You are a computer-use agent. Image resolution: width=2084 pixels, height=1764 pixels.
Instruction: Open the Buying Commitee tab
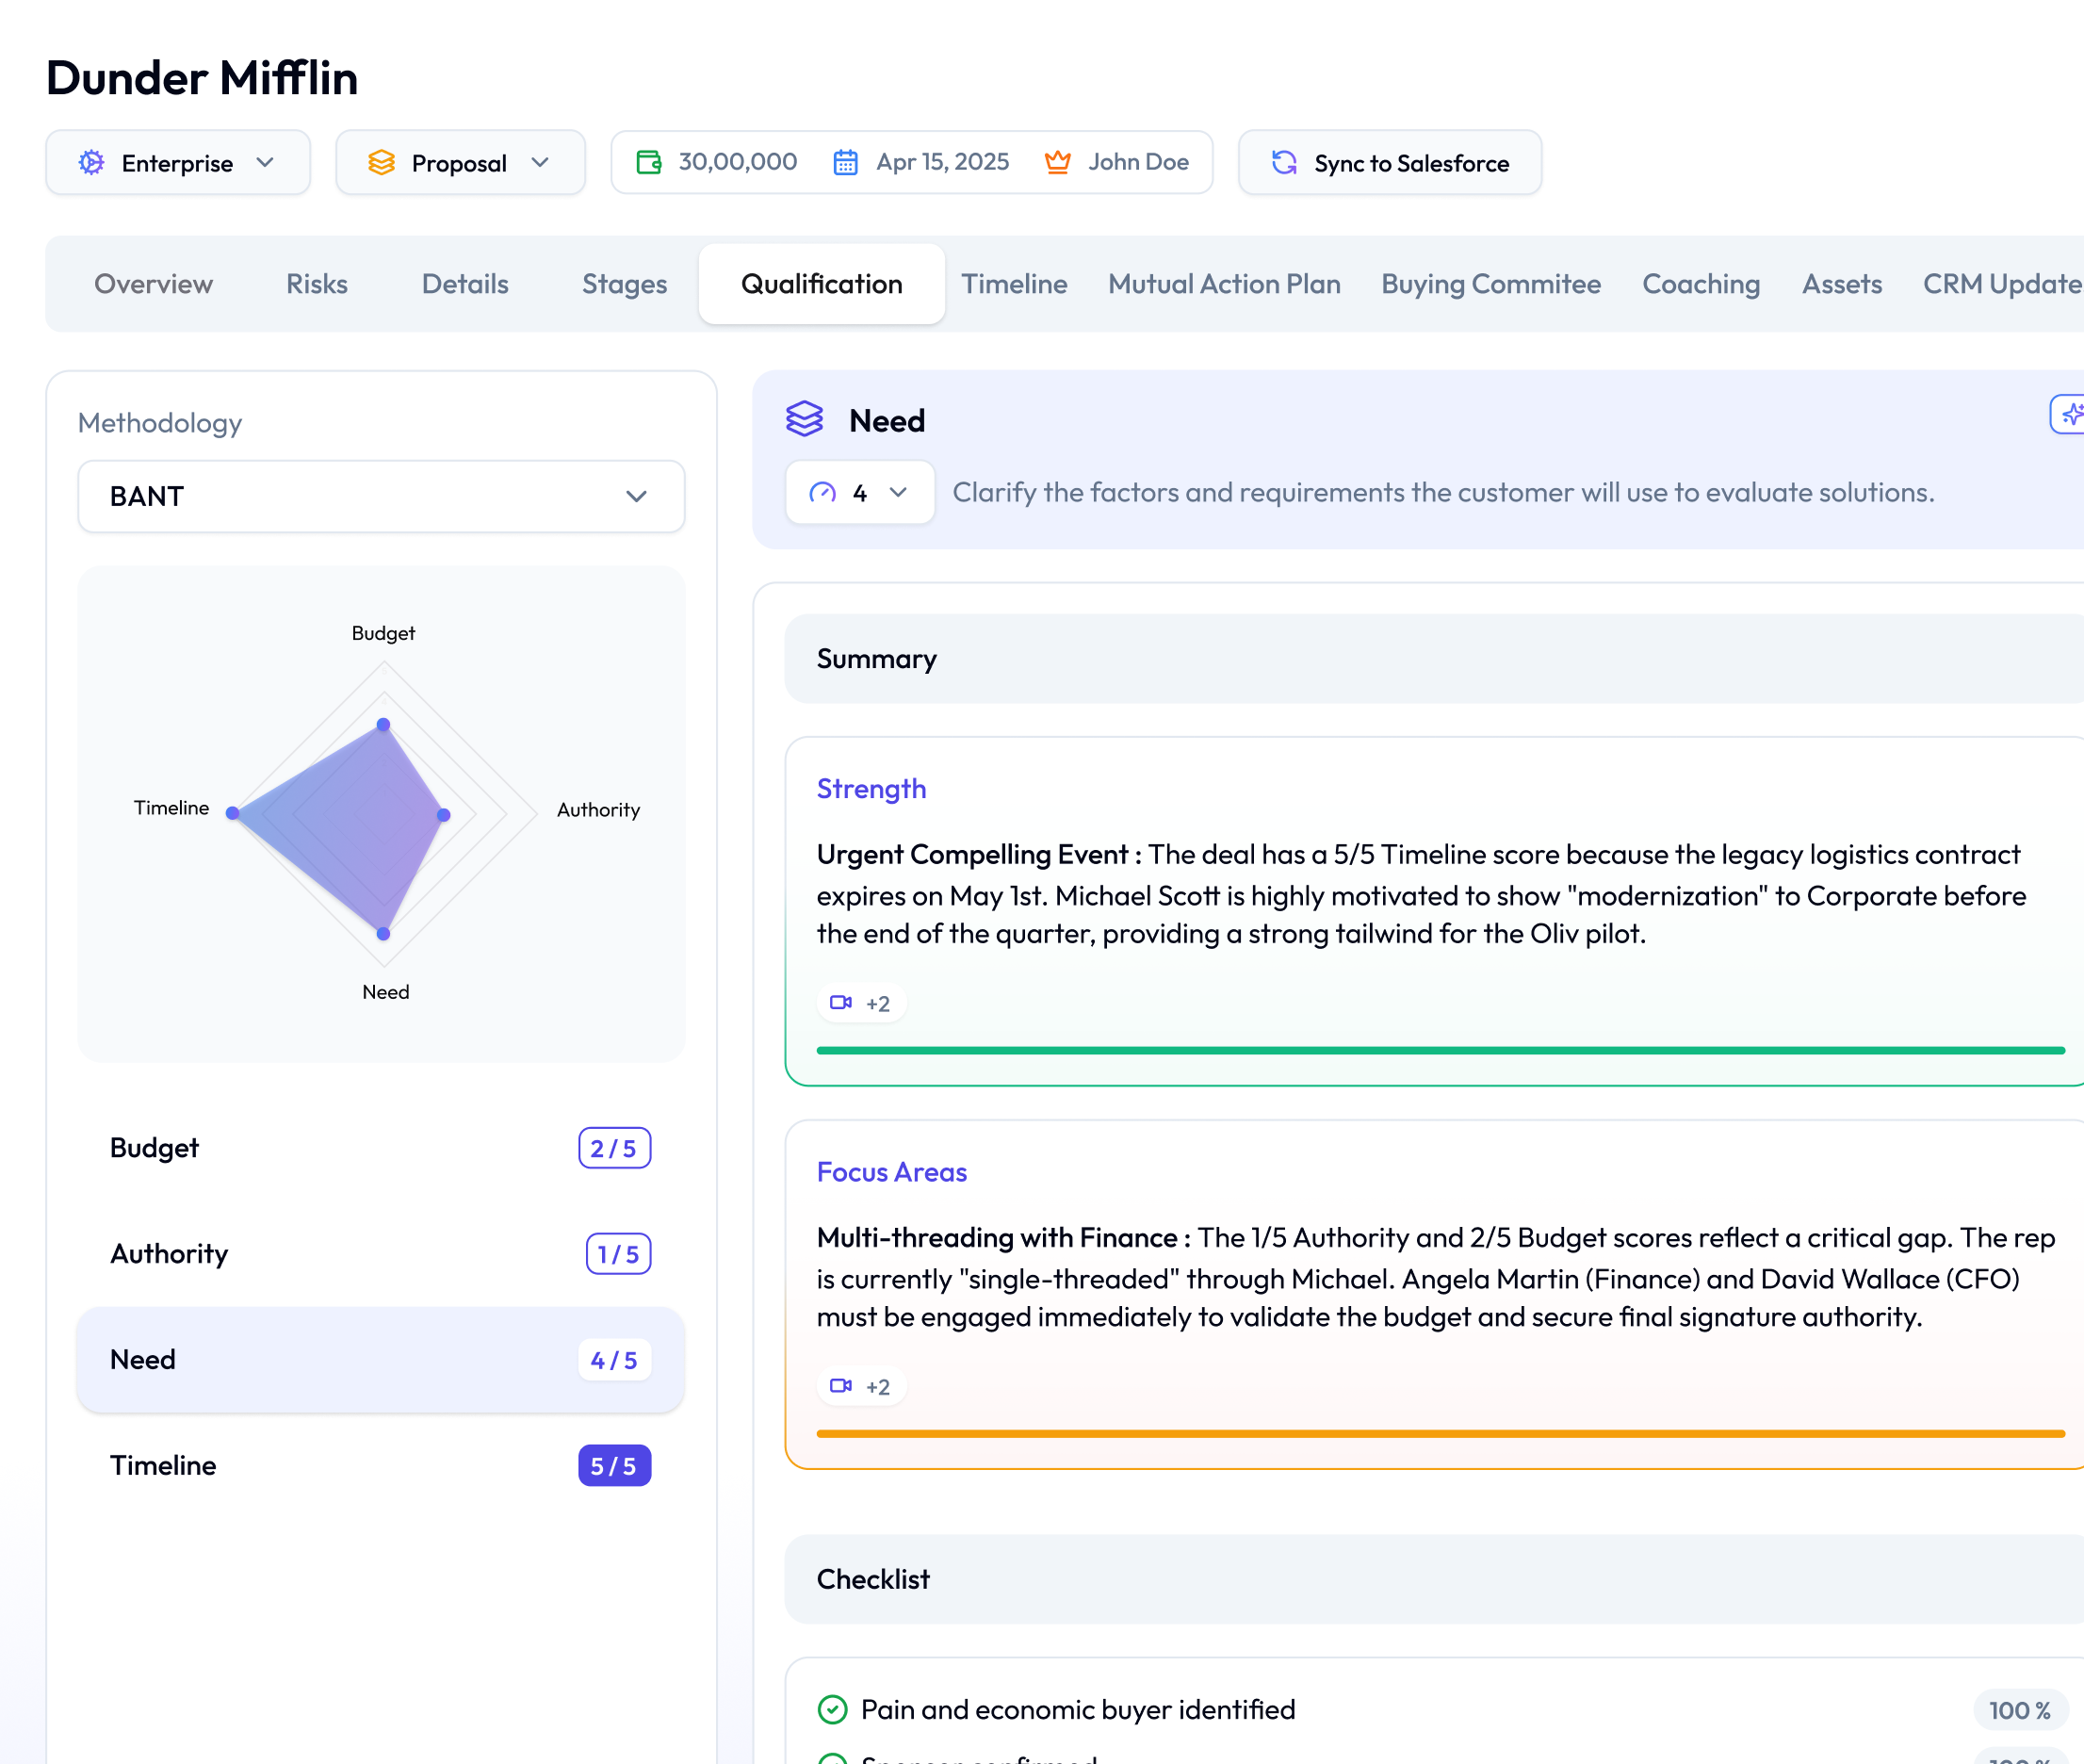1490,284
